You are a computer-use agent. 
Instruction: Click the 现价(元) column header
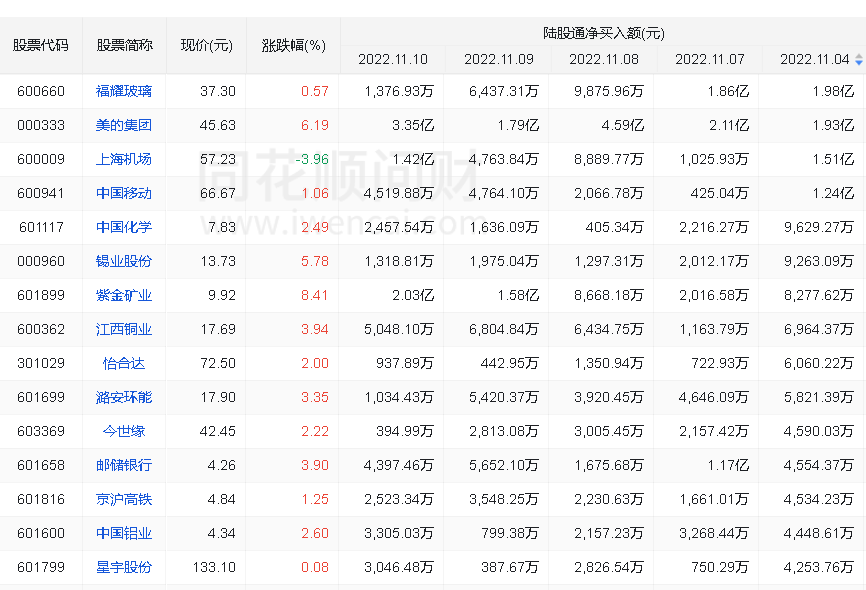tap(207, 45)
